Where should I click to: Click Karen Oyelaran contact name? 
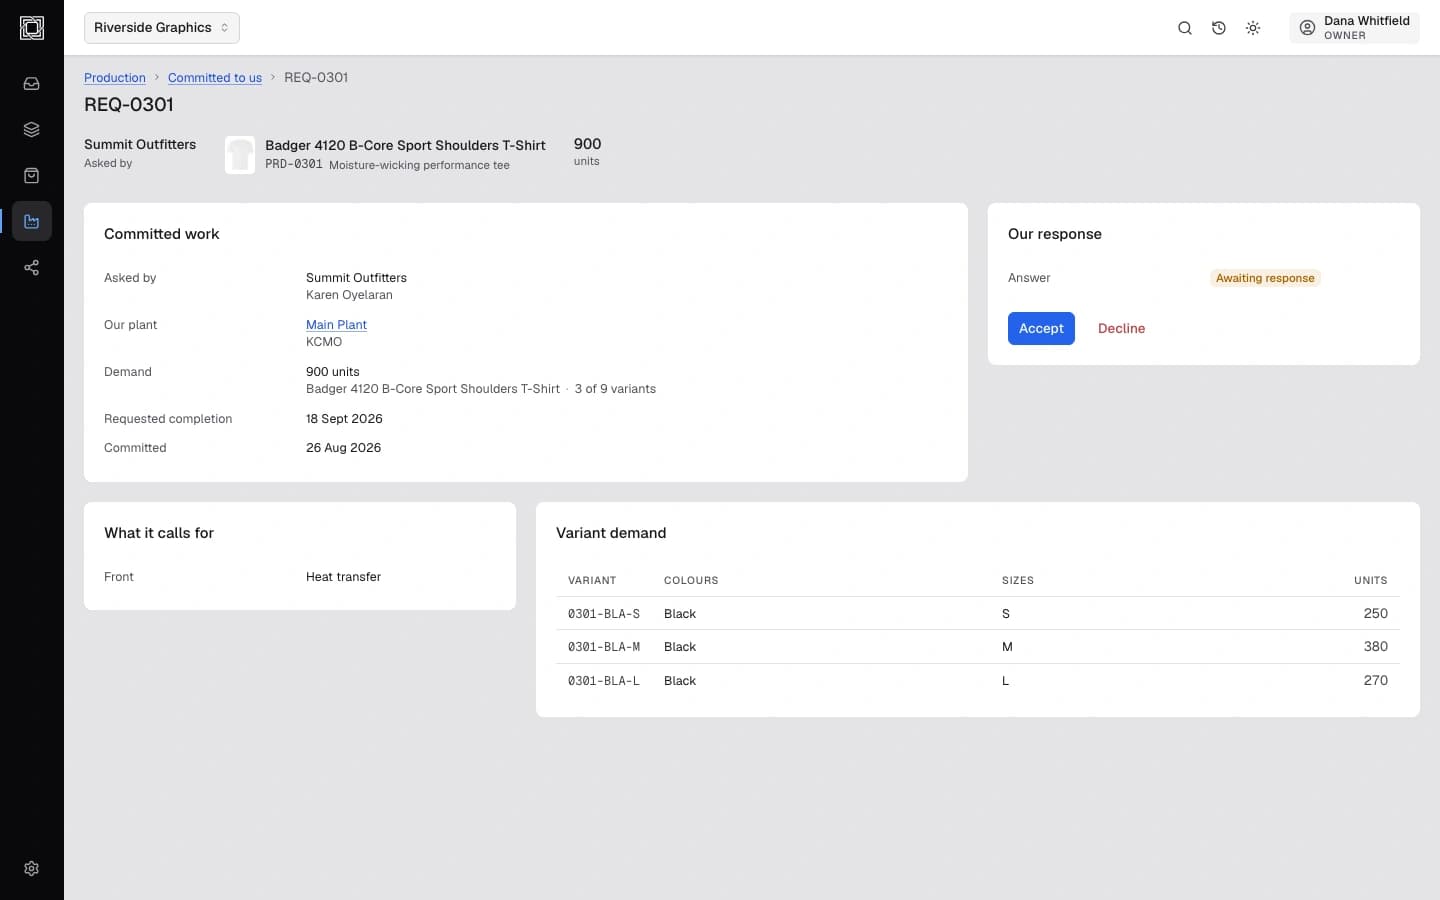tap(349, 295)
